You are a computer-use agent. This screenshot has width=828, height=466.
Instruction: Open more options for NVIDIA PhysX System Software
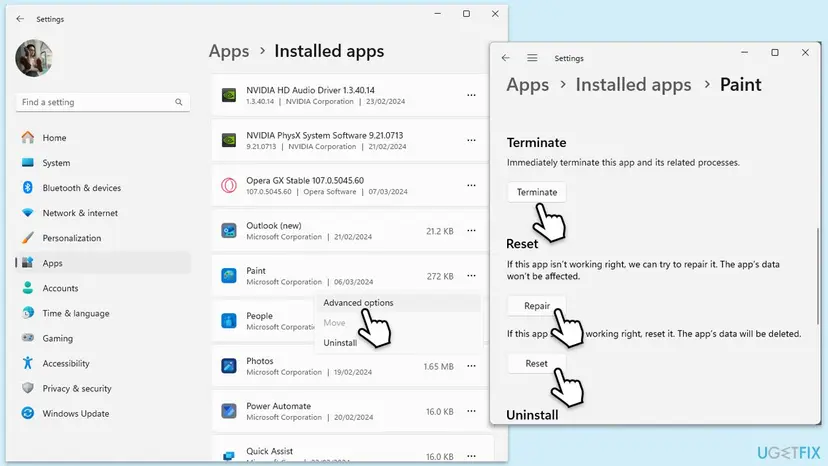(471, 140)
